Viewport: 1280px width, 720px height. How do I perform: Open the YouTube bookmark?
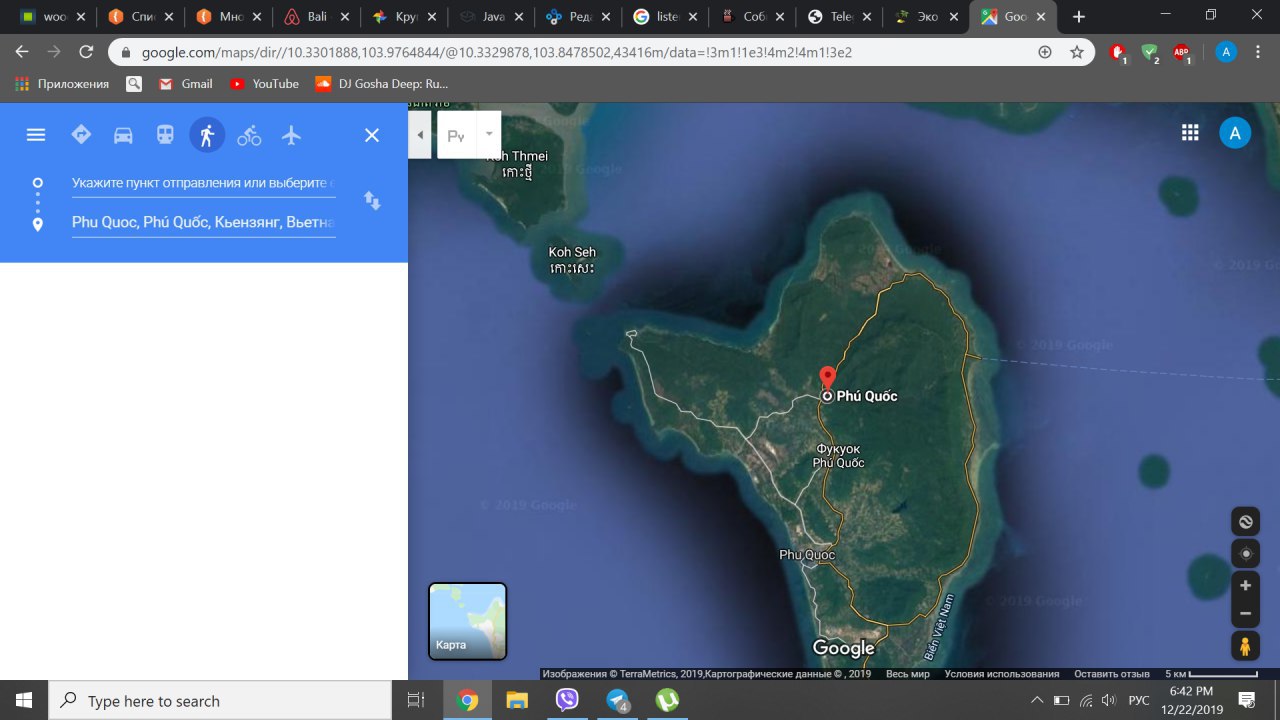[265, 84]
